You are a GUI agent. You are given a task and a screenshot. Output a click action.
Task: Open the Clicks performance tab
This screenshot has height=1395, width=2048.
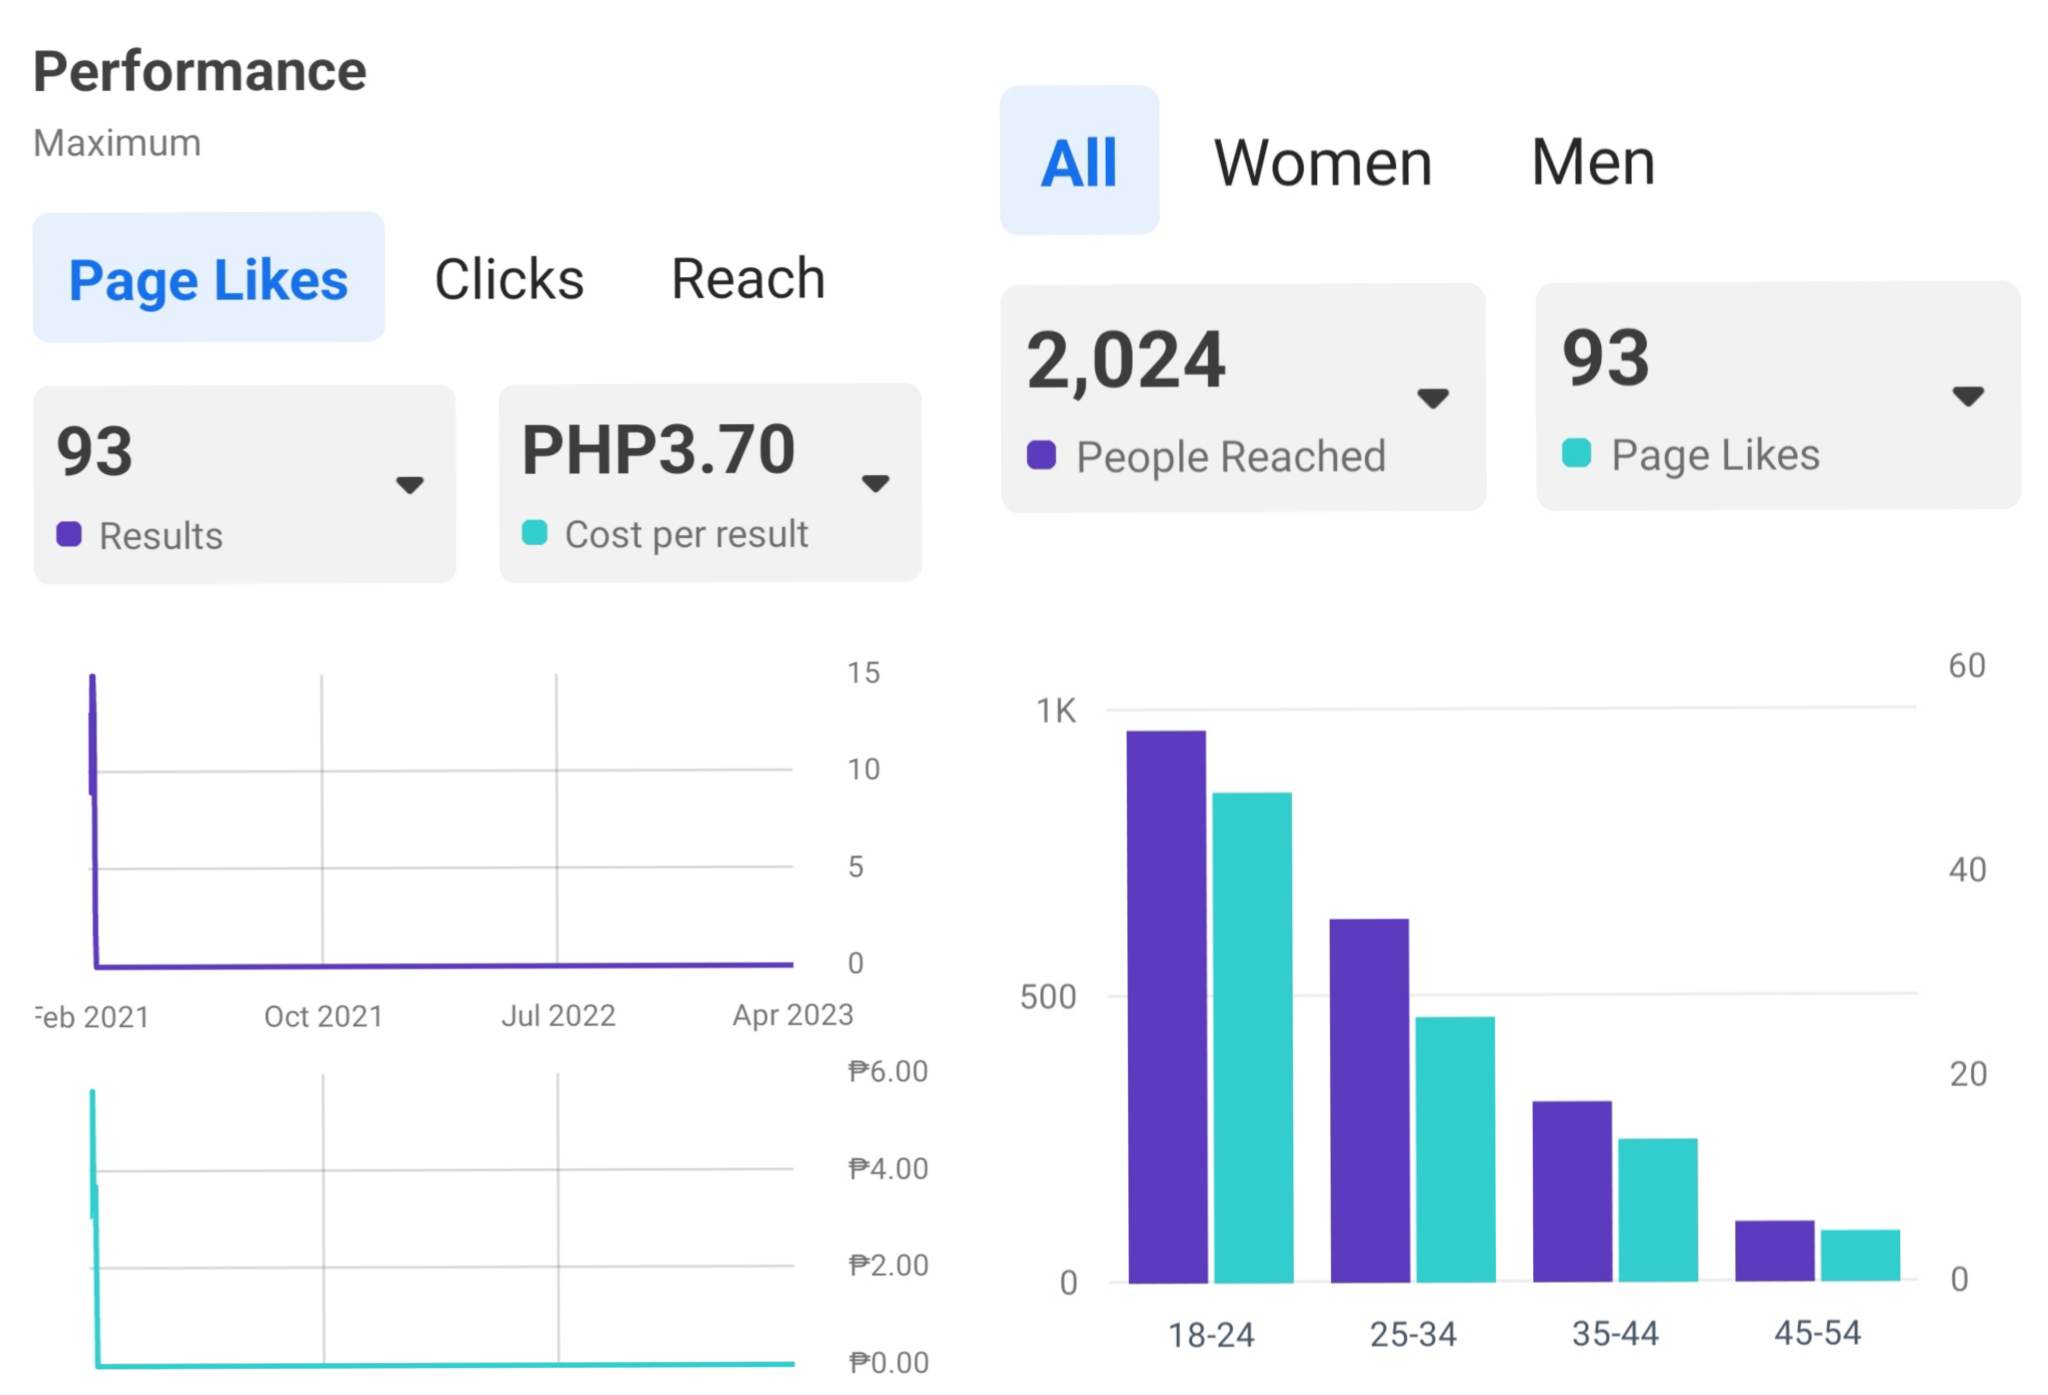(x=509, y=279)
